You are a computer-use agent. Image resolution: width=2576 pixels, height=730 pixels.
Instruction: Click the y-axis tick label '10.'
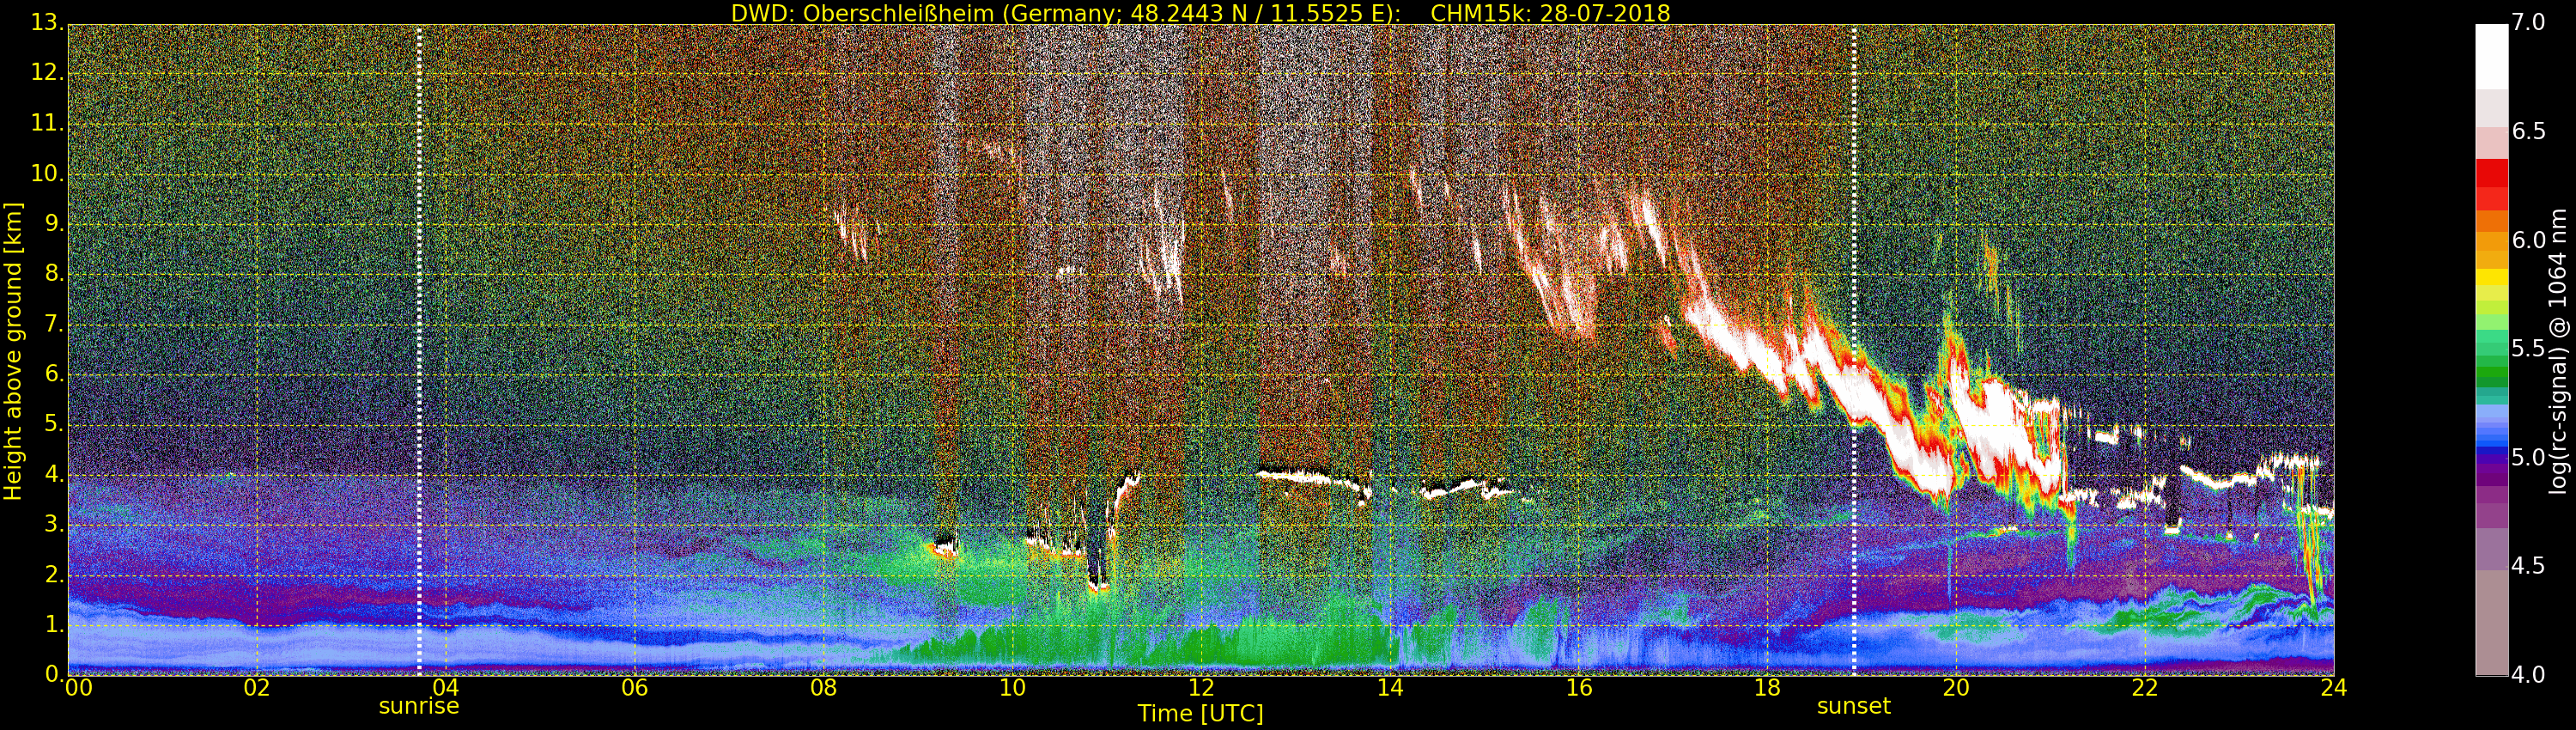47,173
